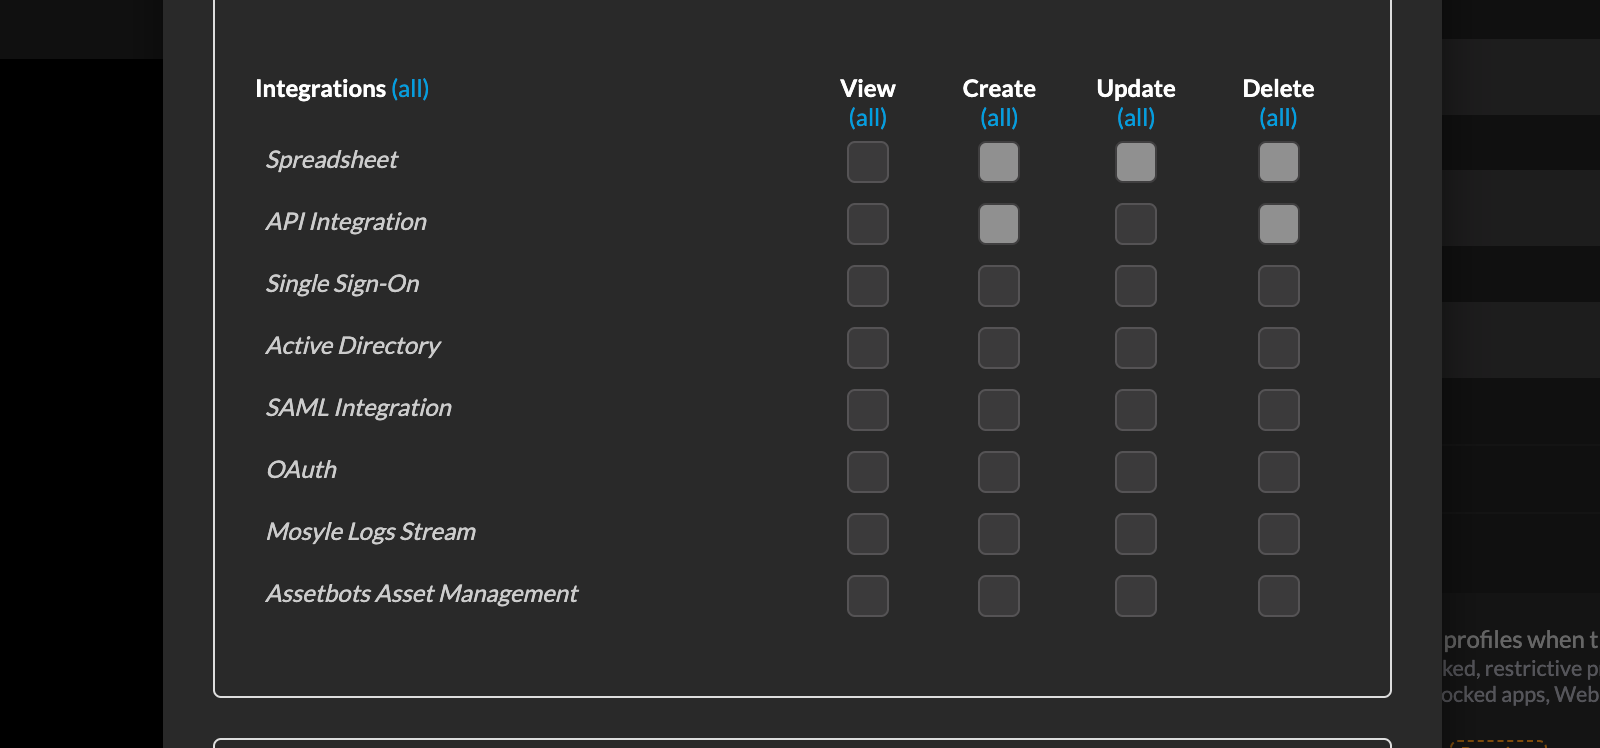The width and height of the screenshot is (1600, 748).
Task: Check View for Single Sign-On
Action: point(868,286)
